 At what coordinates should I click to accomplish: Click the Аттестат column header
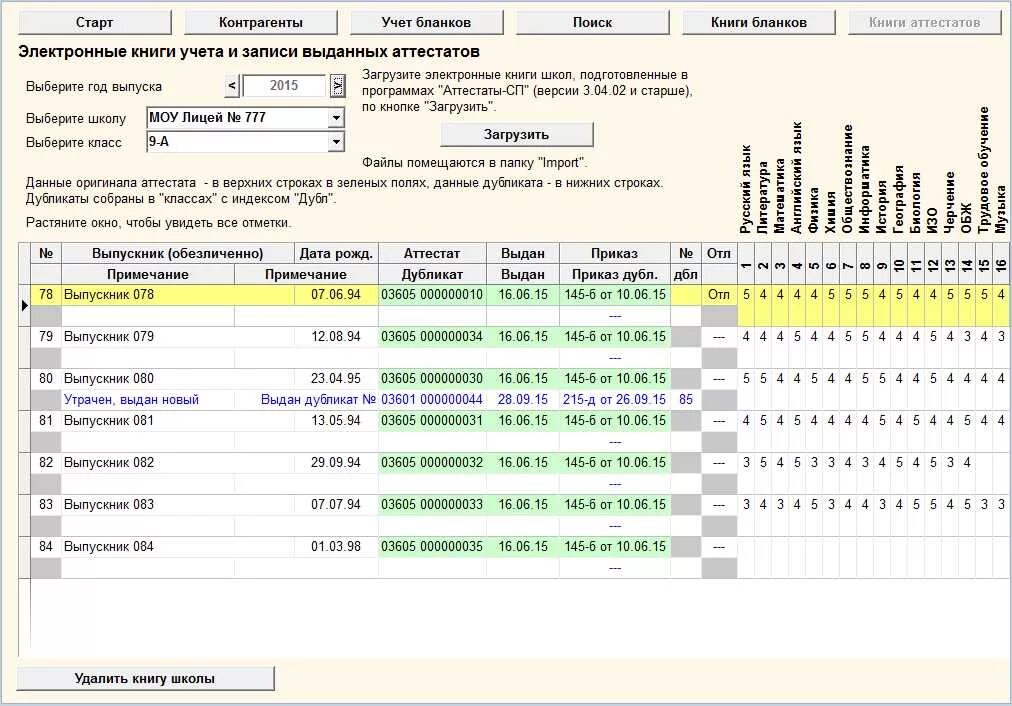(x=432, y=253)
